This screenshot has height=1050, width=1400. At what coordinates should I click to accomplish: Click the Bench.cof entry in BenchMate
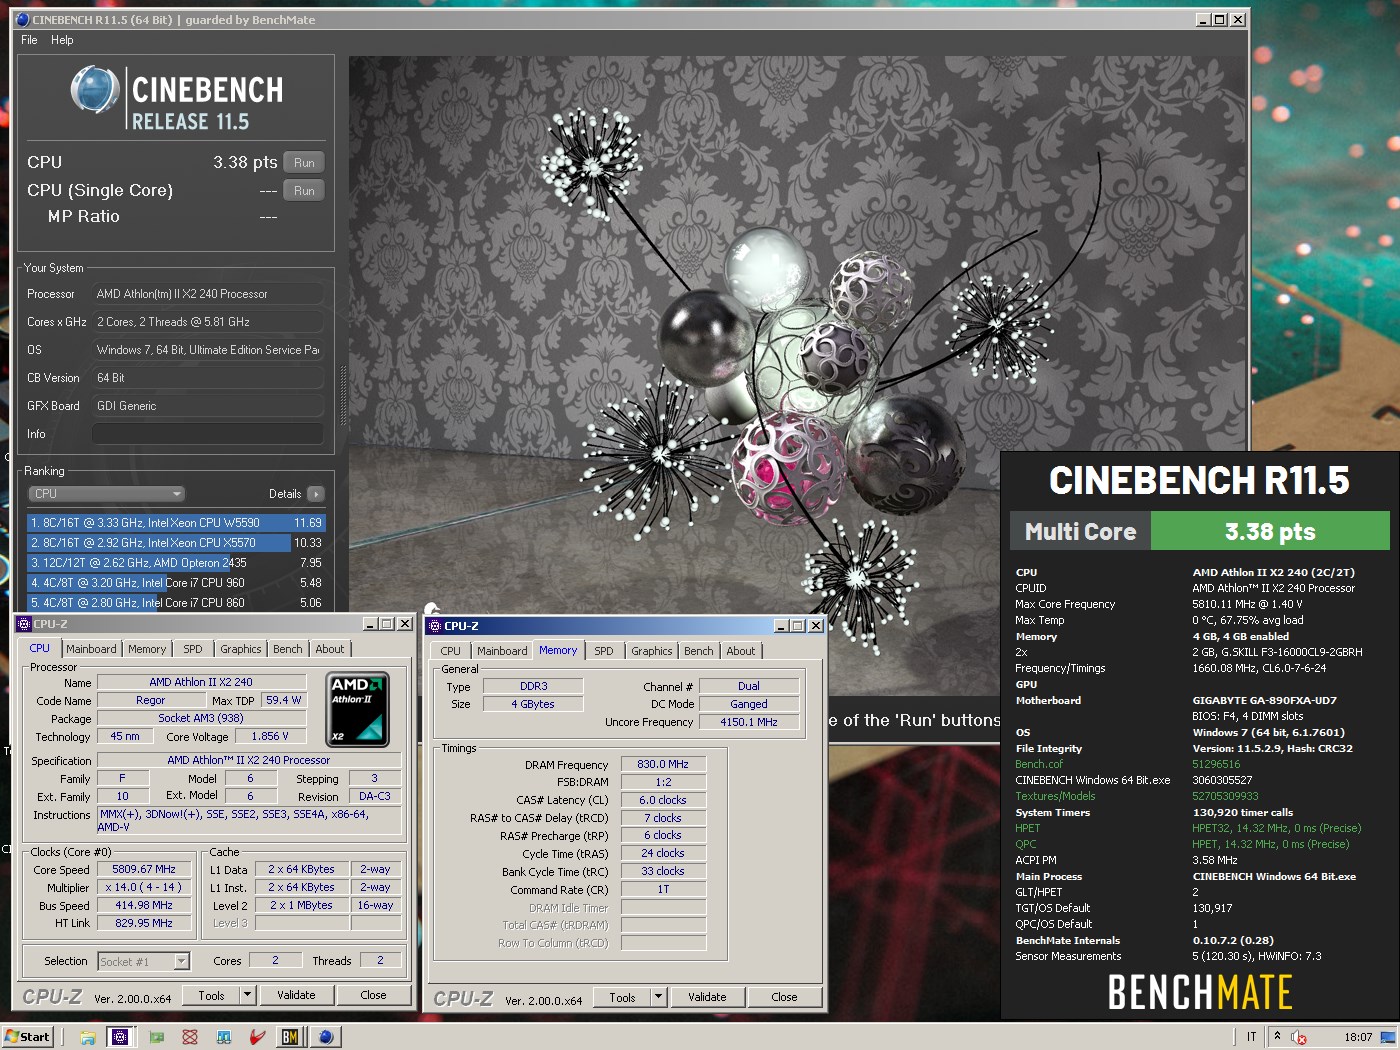[1039, 764]
